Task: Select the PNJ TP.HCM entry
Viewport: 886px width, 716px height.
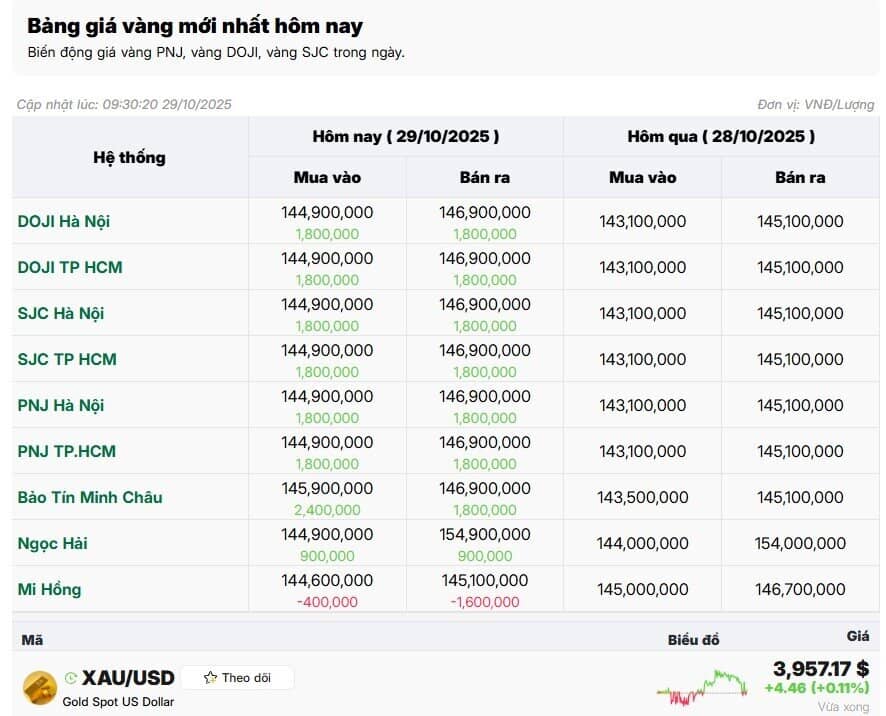Action: click(x=66, y=451)
